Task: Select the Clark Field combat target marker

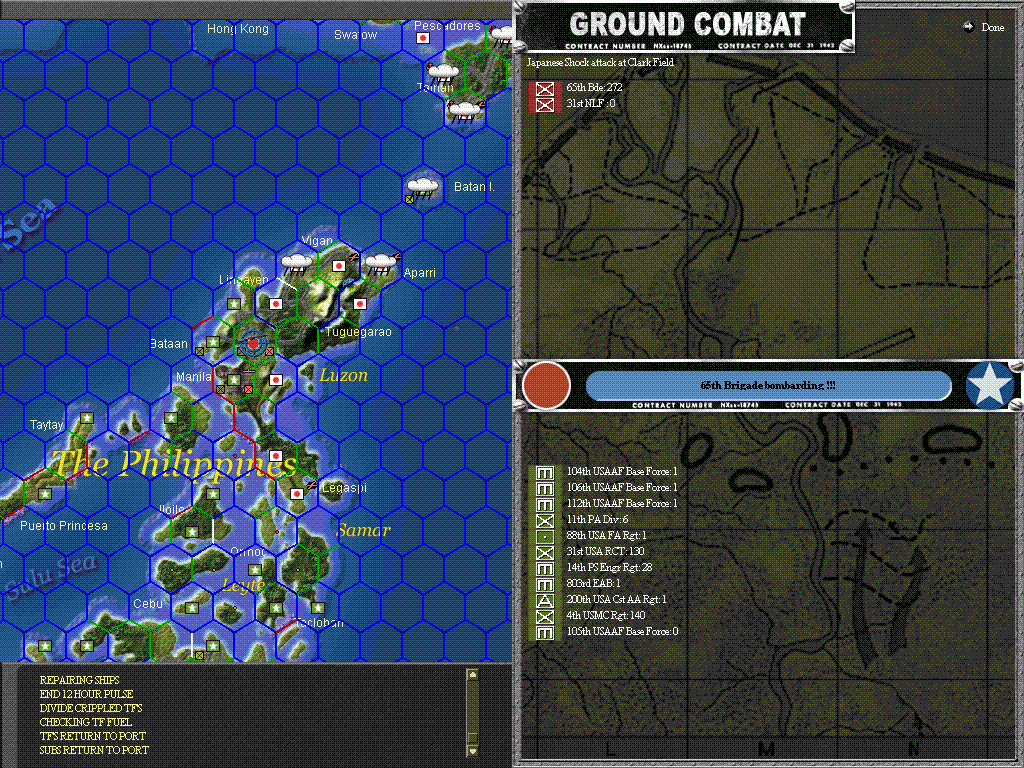Action: [253, 344]
